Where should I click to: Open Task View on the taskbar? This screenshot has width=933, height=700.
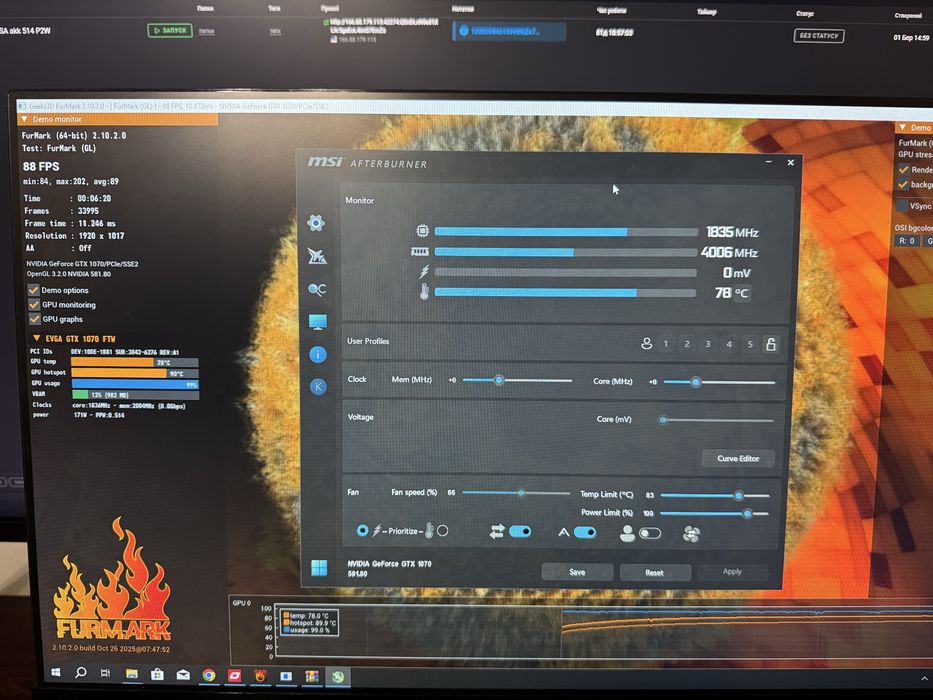tap(105, 673)
